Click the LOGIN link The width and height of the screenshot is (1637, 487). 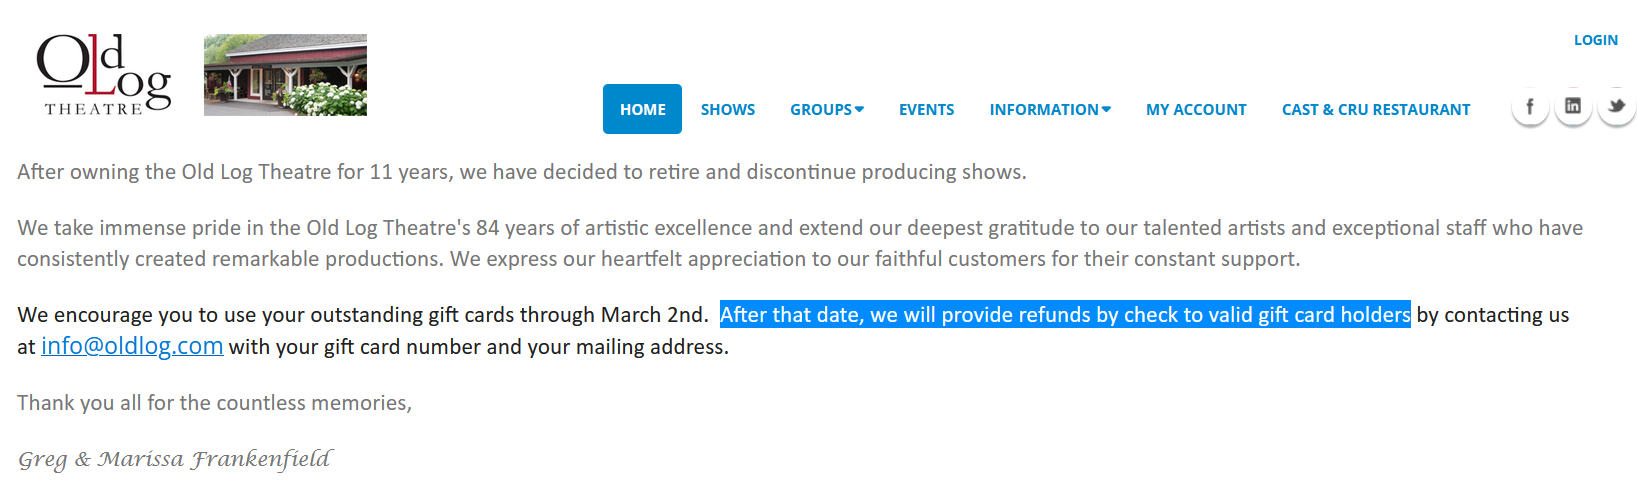(1595, 40)
